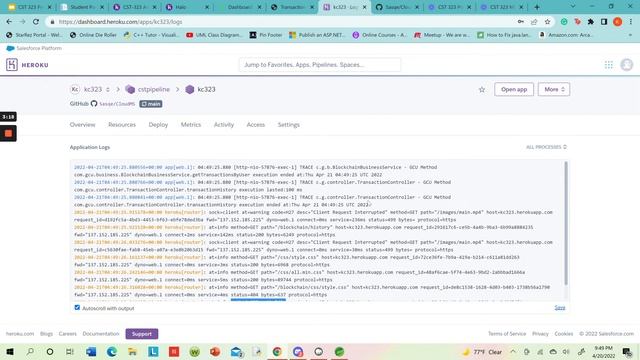Open the Resources tab
640x360 pixels.
coord(122,124)
